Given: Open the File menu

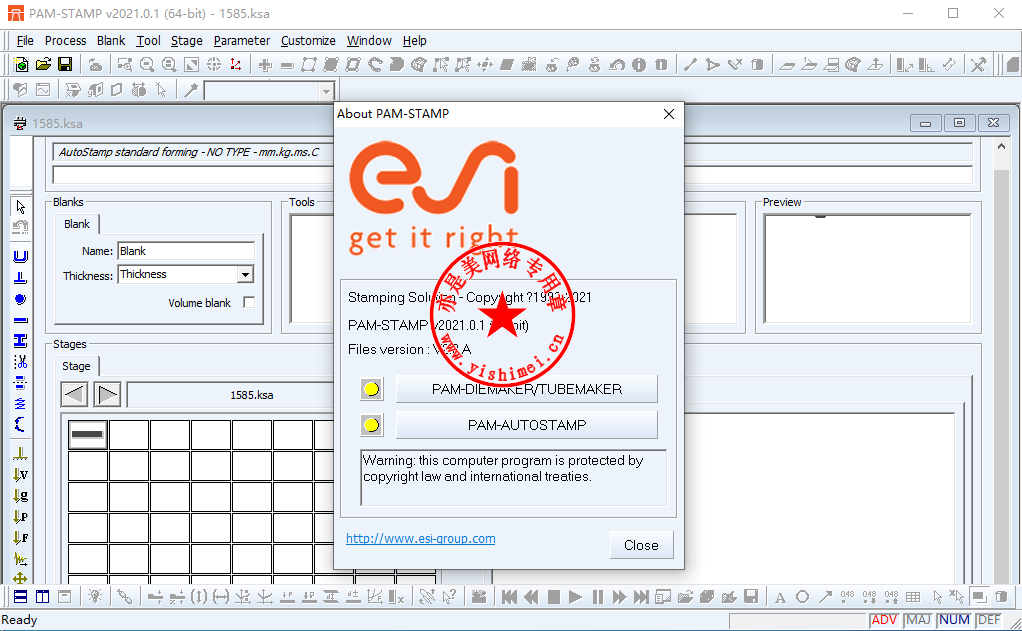Looking at the screenshot, I should (x=25, y=40).
